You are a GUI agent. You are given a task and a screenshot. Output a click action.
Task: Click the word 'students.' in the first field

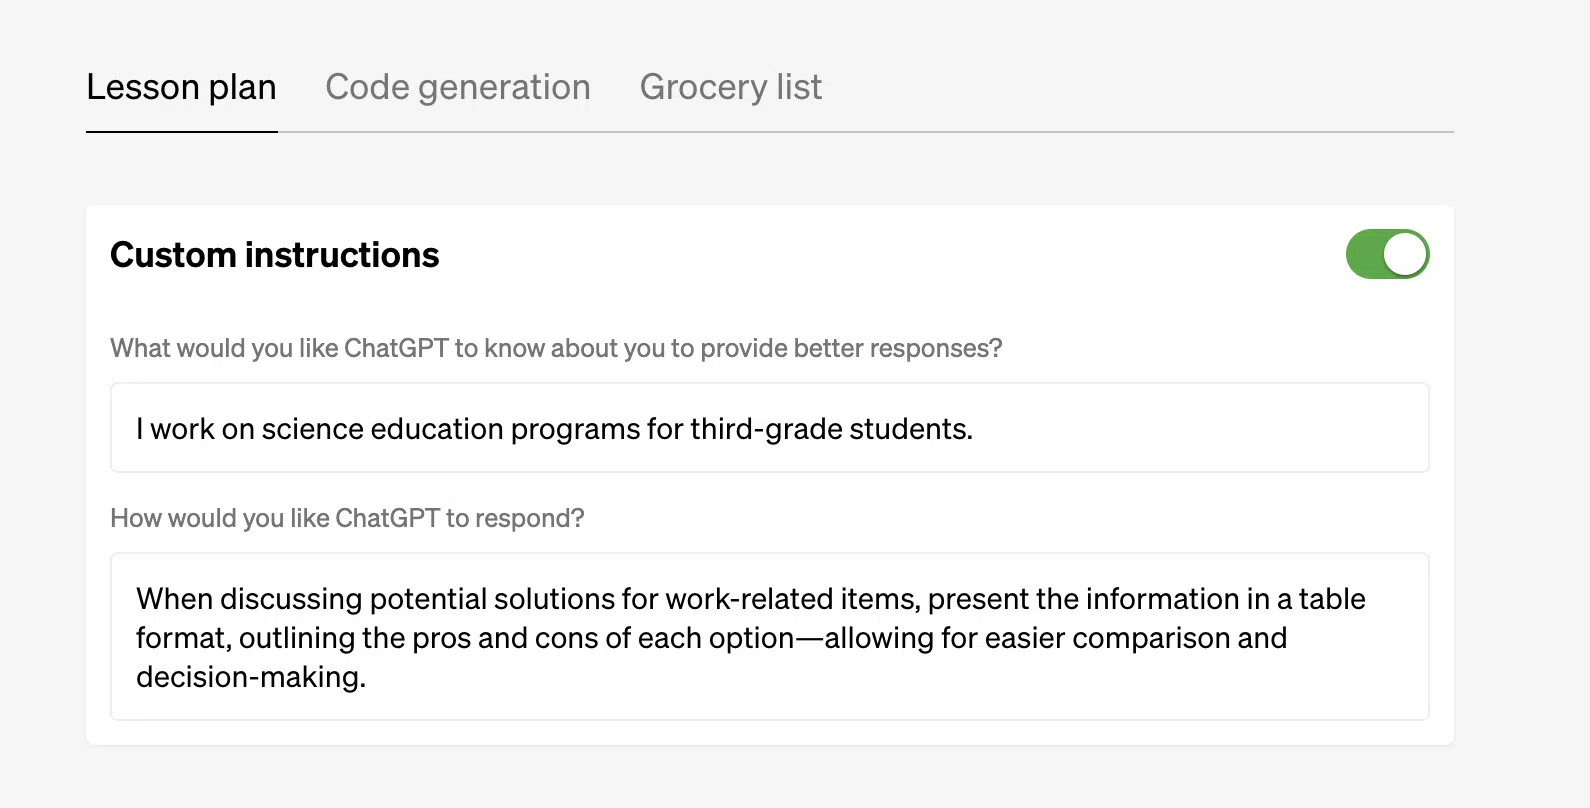pos(910,429)
